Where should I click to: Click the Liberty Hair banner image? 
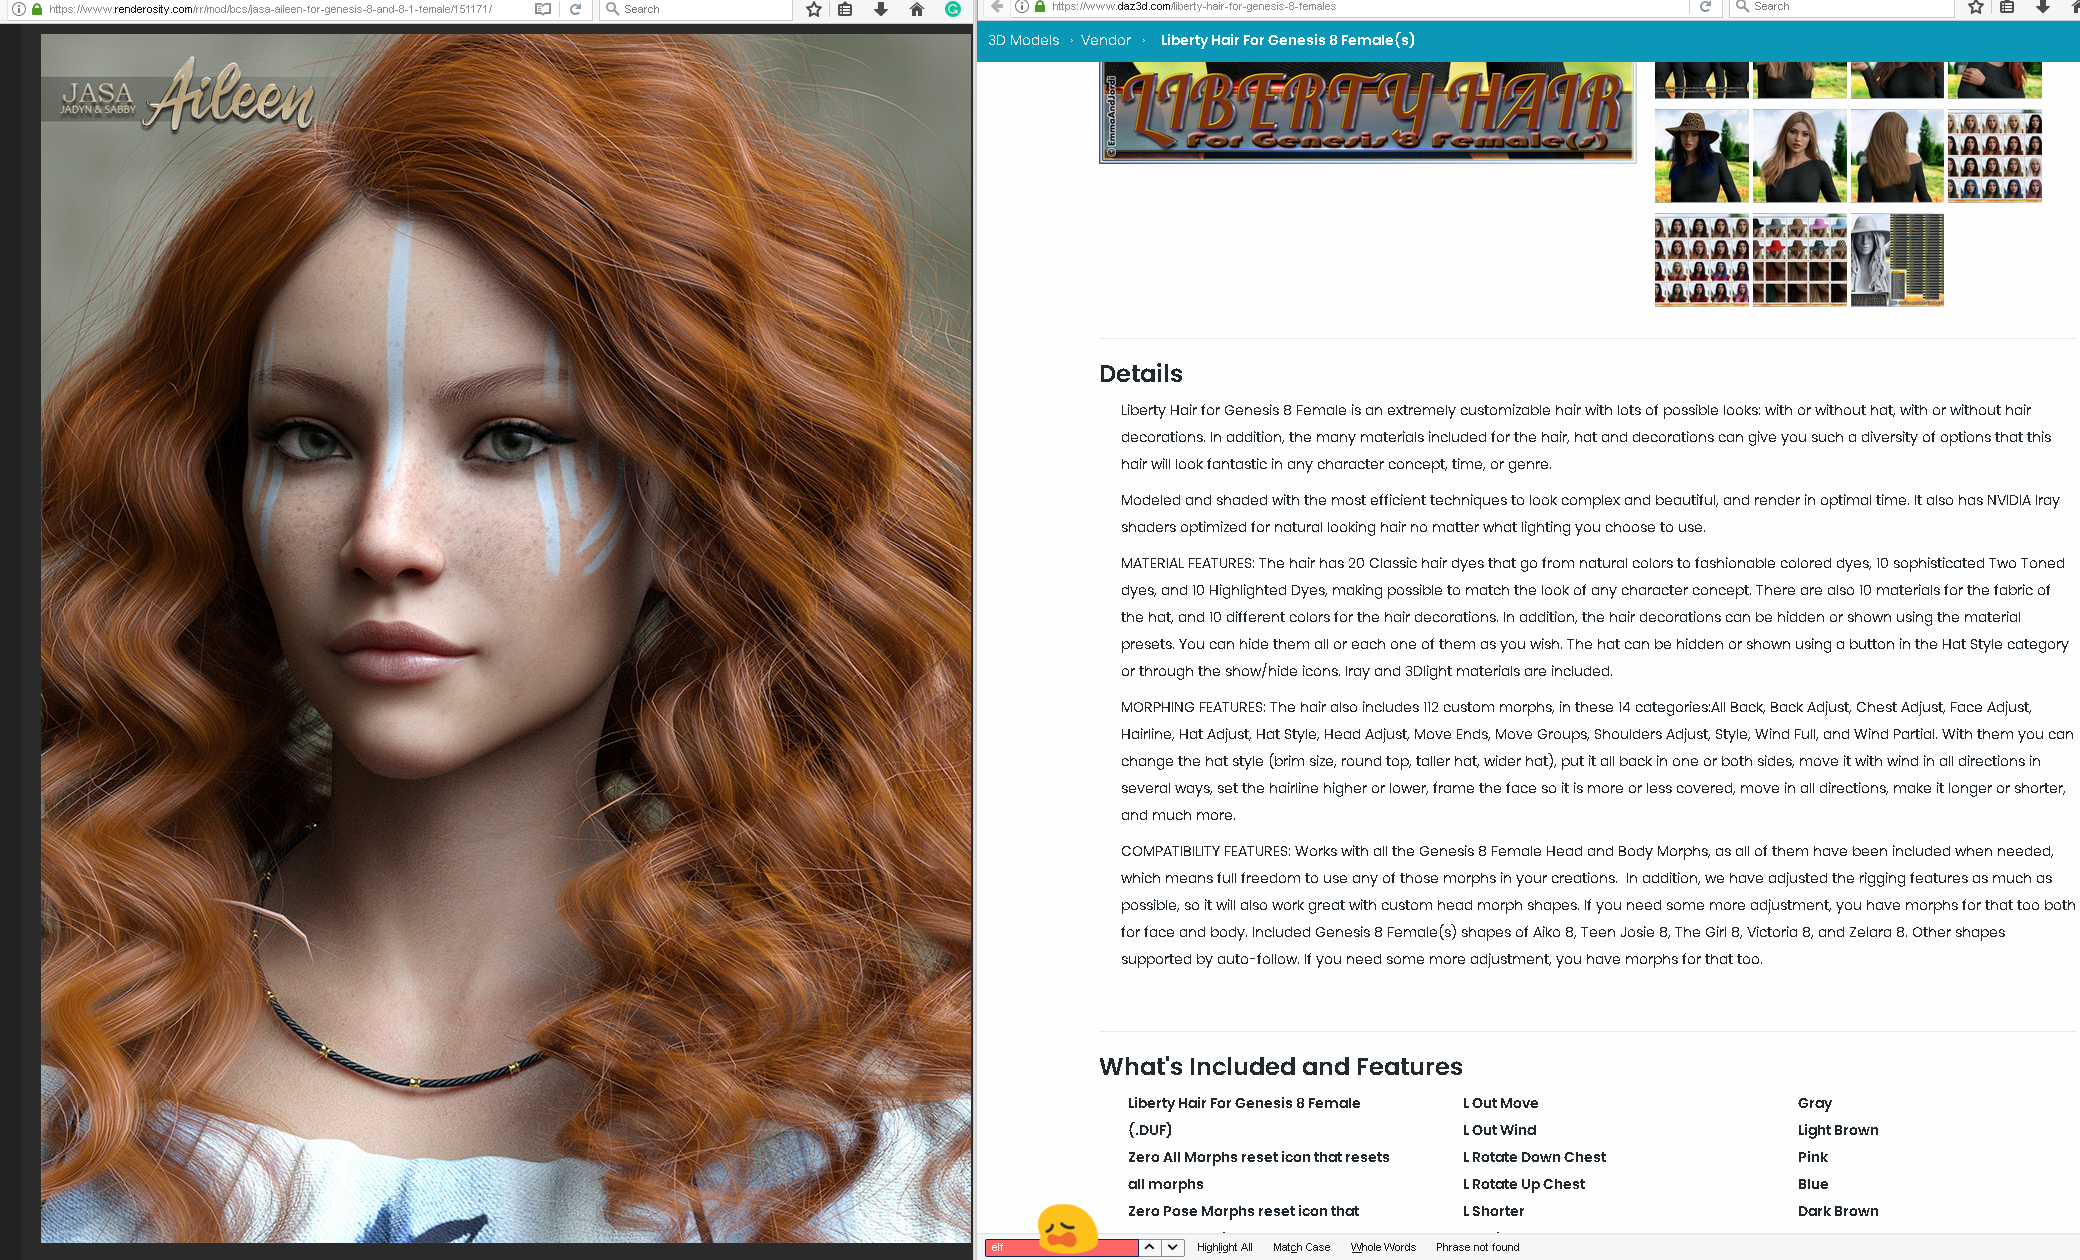point(1366,112)
